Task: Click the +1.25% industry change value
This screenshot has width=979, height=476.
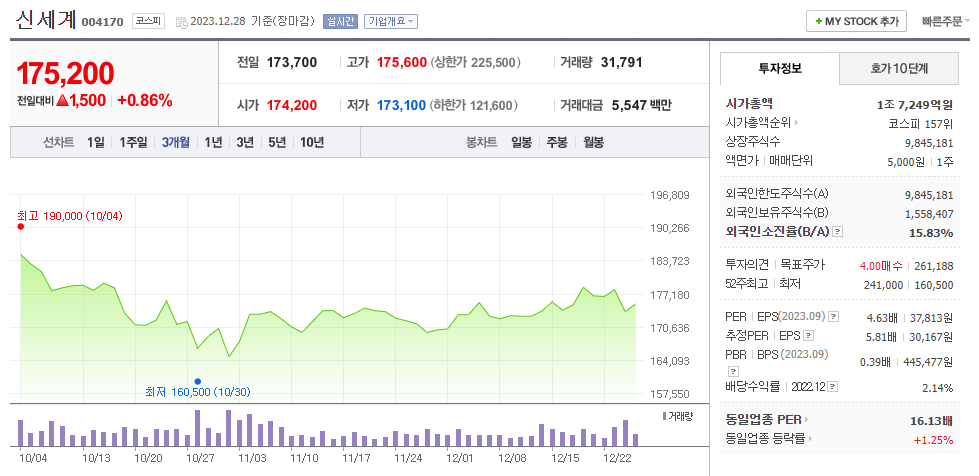Action: click(x=933, y=440)
